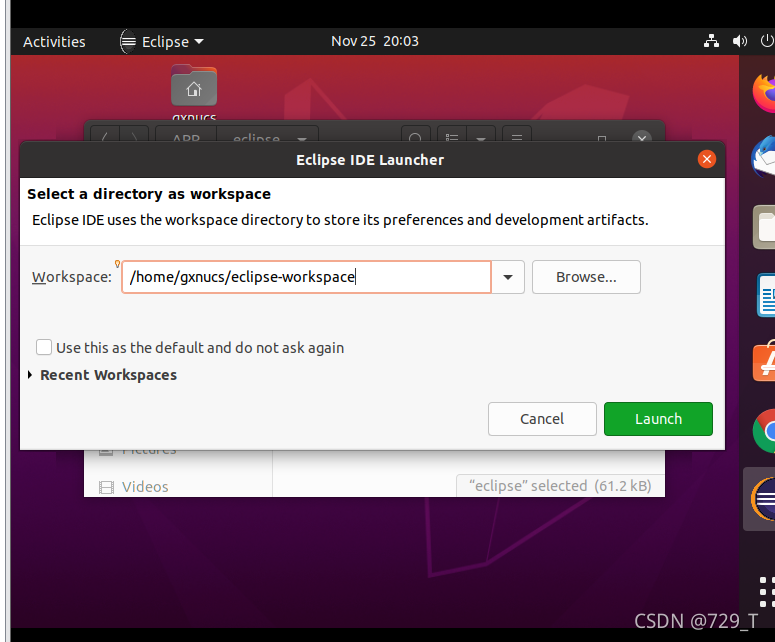
Task: Click the volume speaker icon
Action: (x=739, y=41)
